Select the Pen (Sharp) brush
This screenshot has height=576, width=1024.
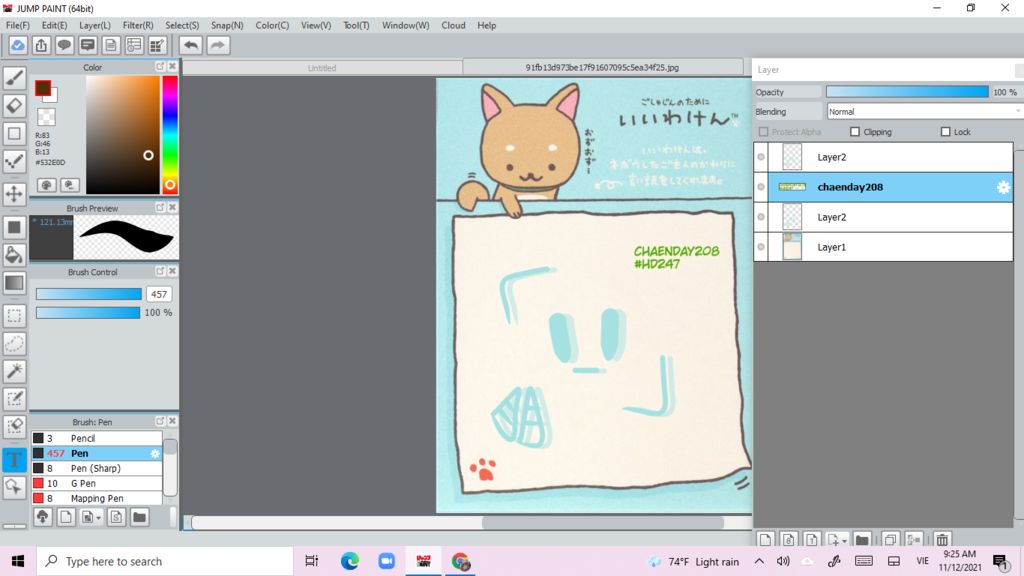click(97, 468)
